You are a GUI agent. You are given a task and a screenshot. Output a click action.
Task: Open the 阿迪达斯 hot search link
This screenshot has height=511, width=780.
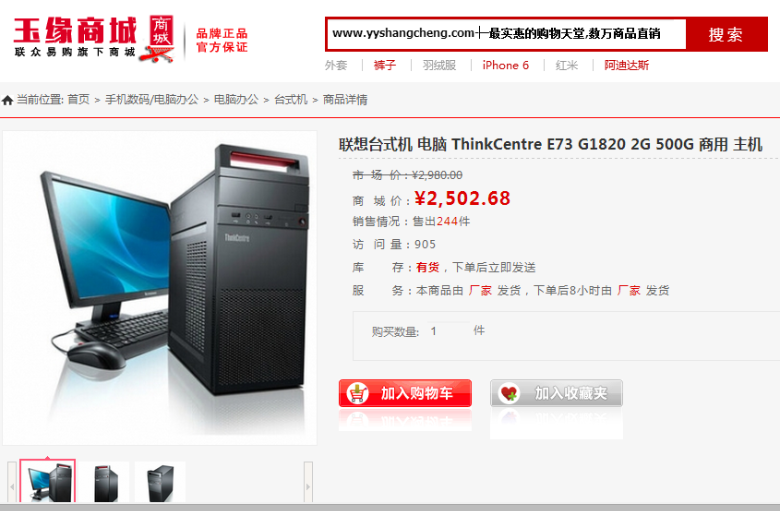[626, 65]
